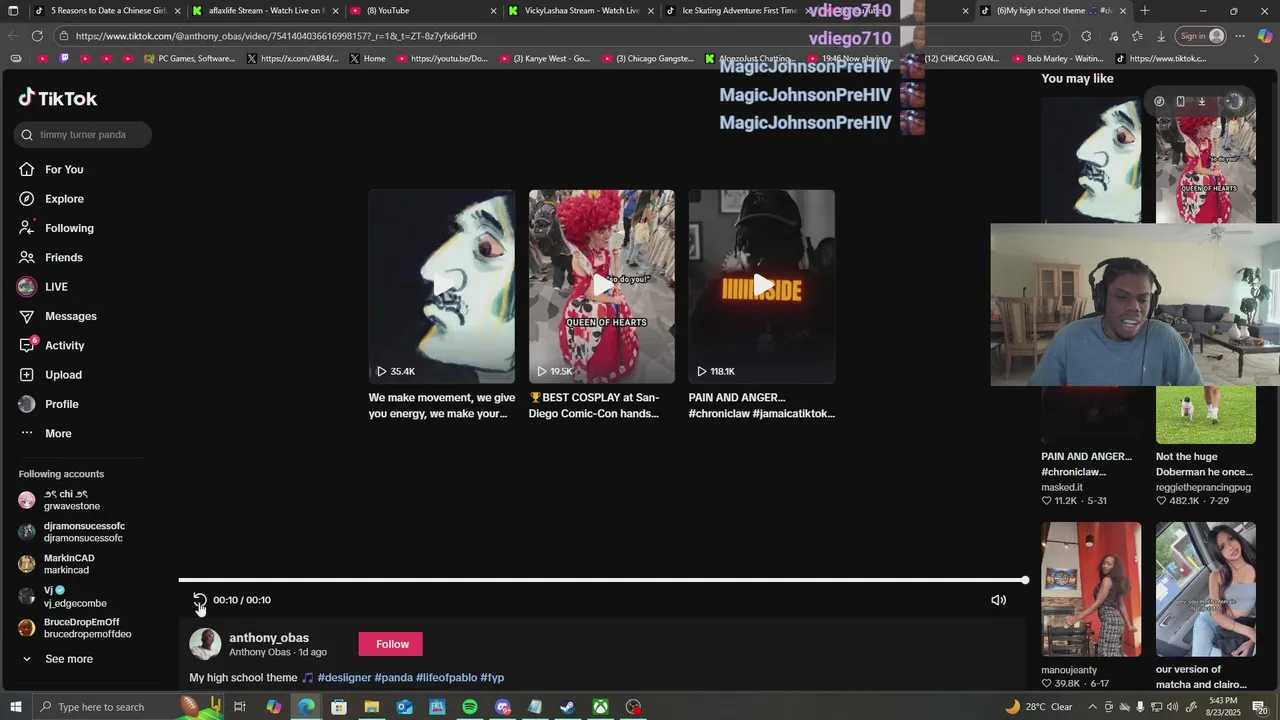Refresh the browser page
This screenshot has height=720, width=1280.
37,36
